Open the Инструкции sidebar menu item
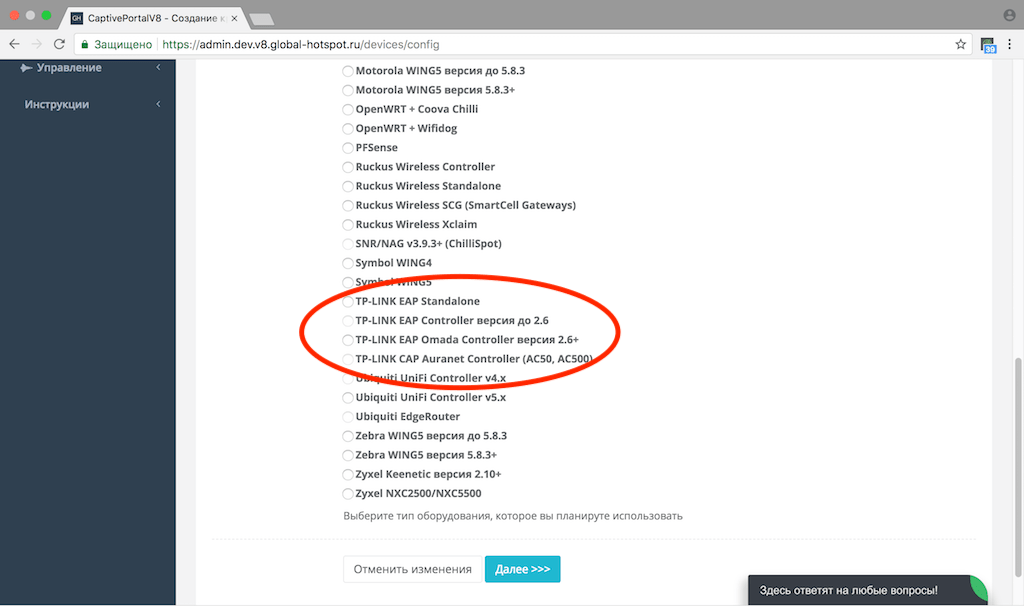The image size is (1024, 606). pos(57,104)
